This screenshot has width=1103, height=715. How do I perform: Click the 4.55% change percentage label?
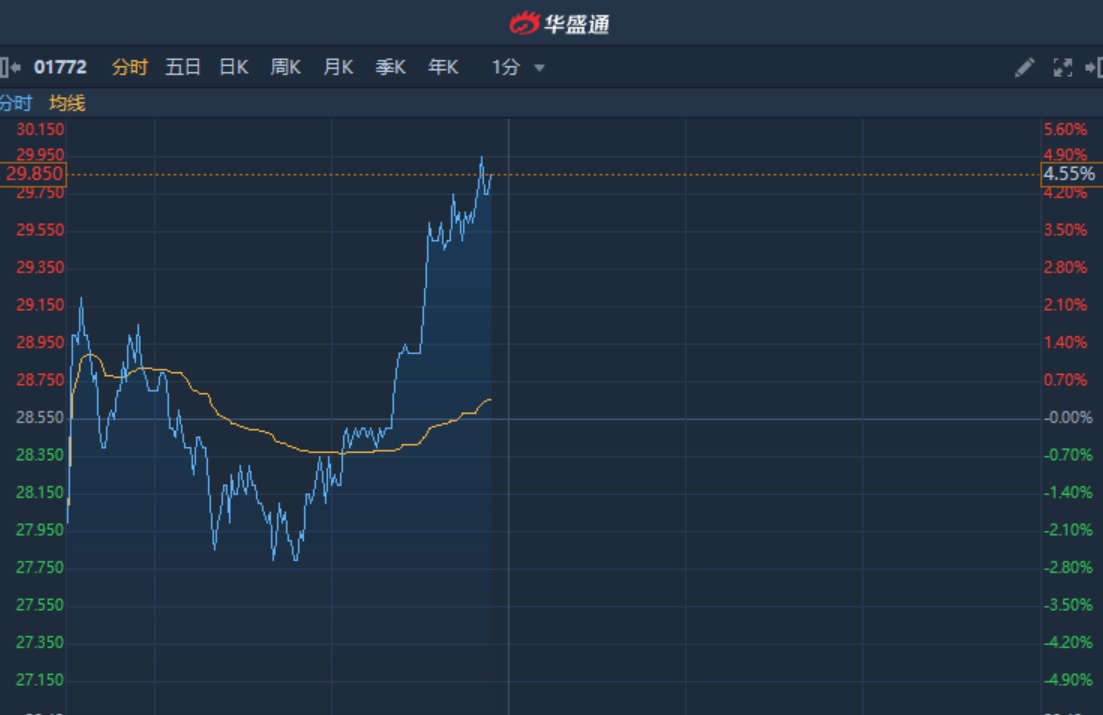[x=1069, y=174]
